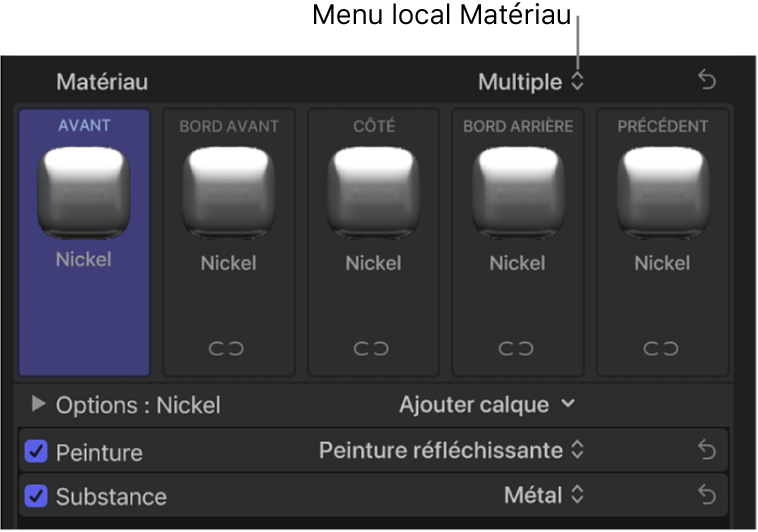Reset the Matériau parameter with the arrow
Image resolution: width=758 pixels, height=532 pixels.
[707, 81]
